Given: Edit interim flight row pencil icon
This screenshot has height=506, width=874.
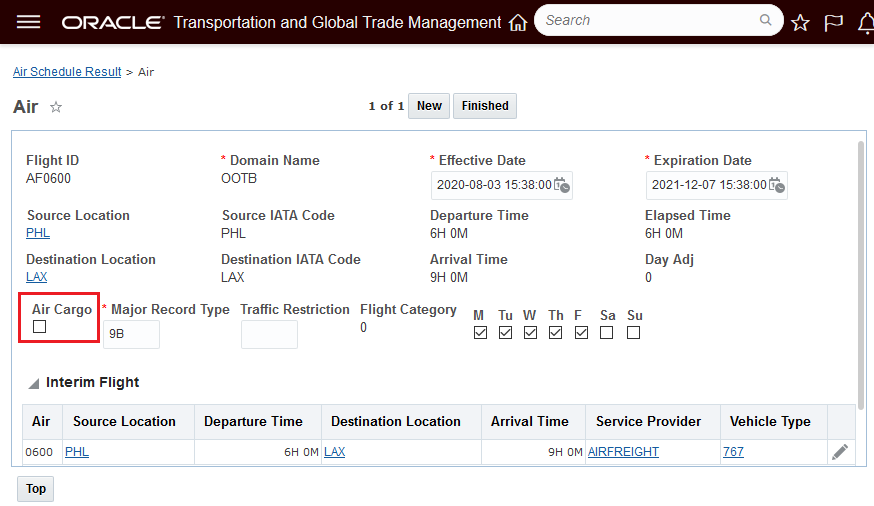Looking at the screenshot, I should click(x=840, y=452).
